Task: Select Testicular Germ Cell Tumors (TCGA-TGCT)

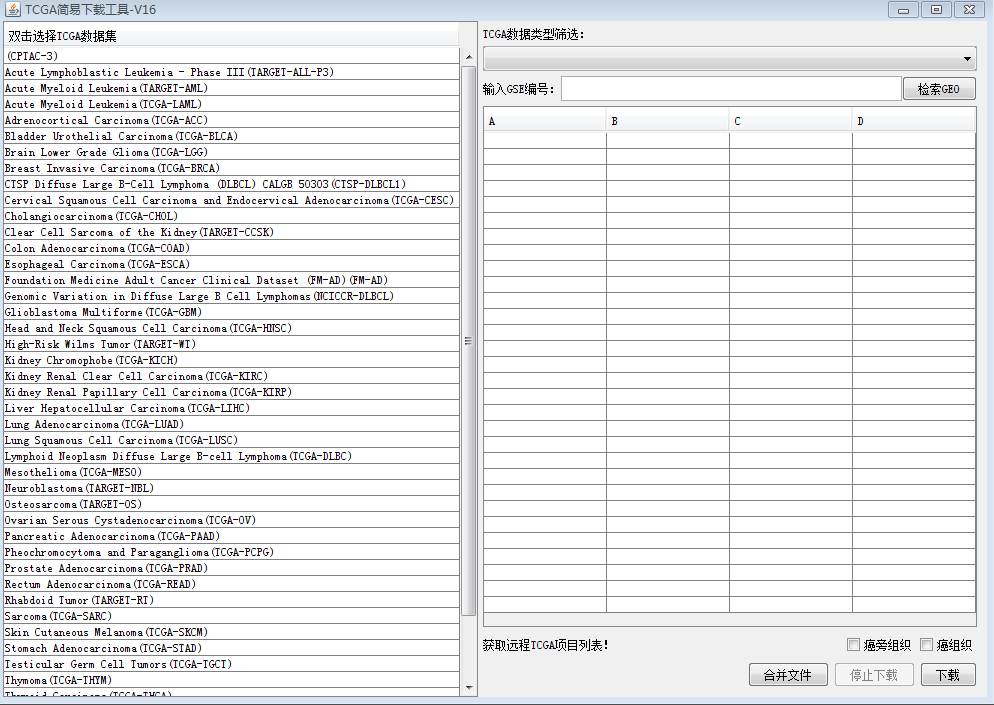Action: coord(231,664)
